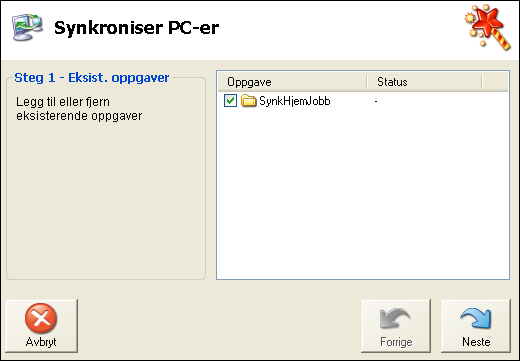
Task: Click the Synkroniser PC-er title text
Action: (136, 28)
